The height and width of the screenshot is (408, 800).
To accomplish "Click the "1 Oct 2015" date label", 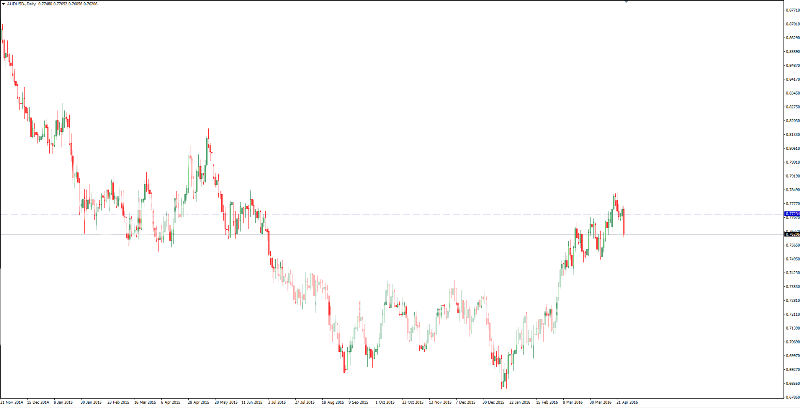I will 386,402.
